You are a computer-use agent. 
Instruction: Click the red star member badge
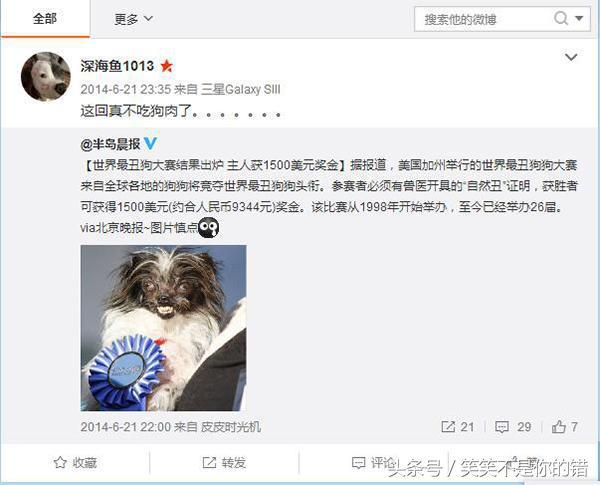(x=166, y=66)
